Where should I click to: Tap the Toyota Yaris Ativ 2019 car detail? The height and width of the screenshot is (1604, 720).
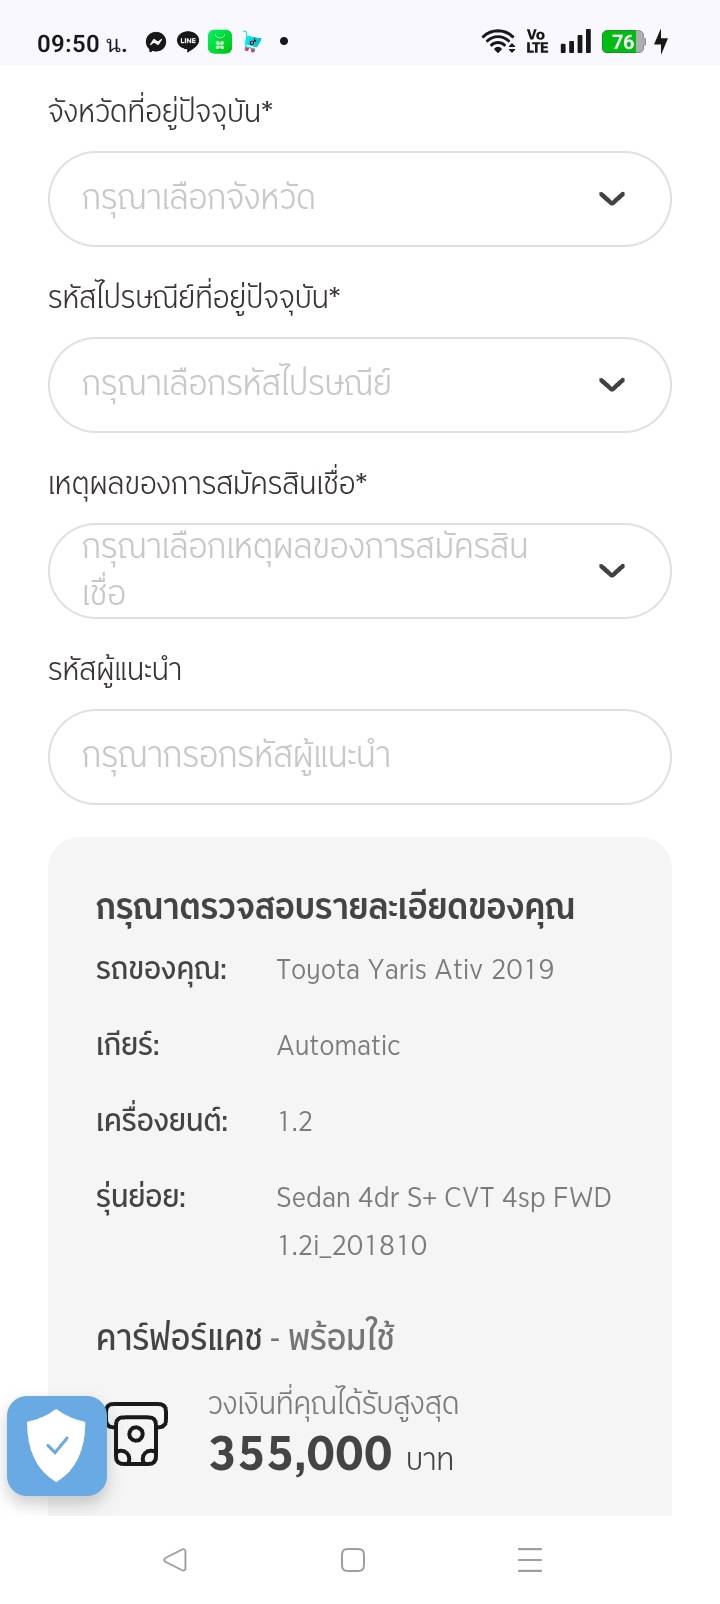click(415, 970)
